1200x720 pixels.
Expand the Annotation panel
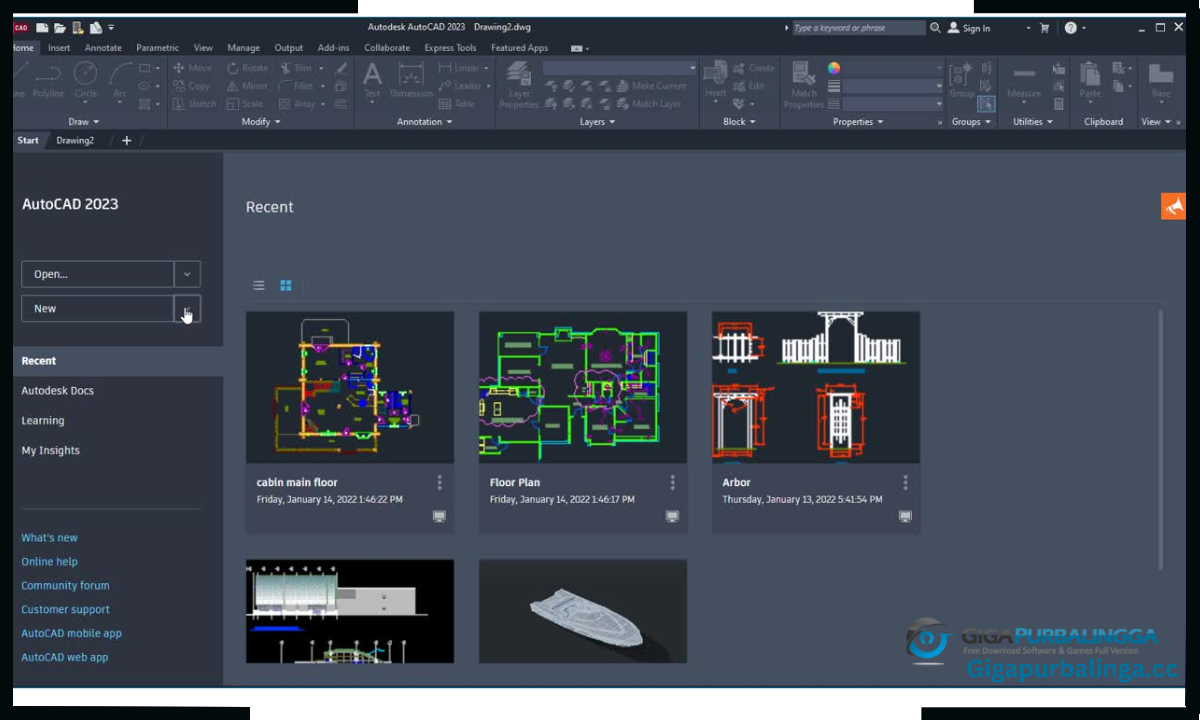[424, 122]
